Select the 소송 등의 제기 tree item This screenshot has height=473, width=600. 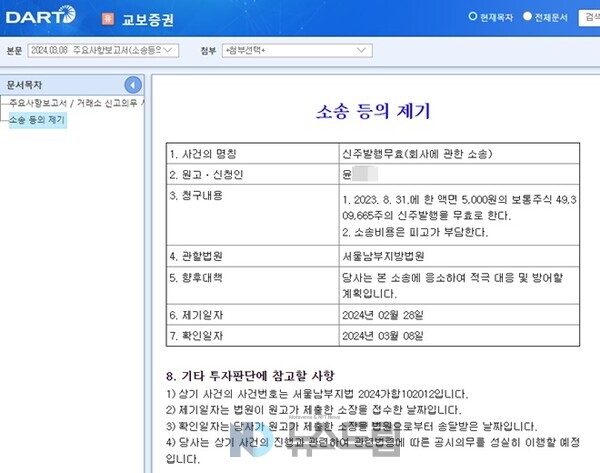pos(38,120)
